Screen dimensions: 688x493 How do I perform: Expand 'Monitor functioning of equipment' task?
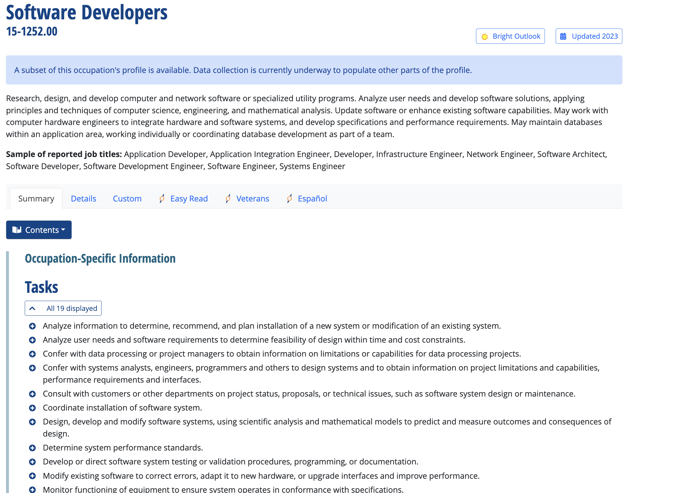(x=32, y=489)
